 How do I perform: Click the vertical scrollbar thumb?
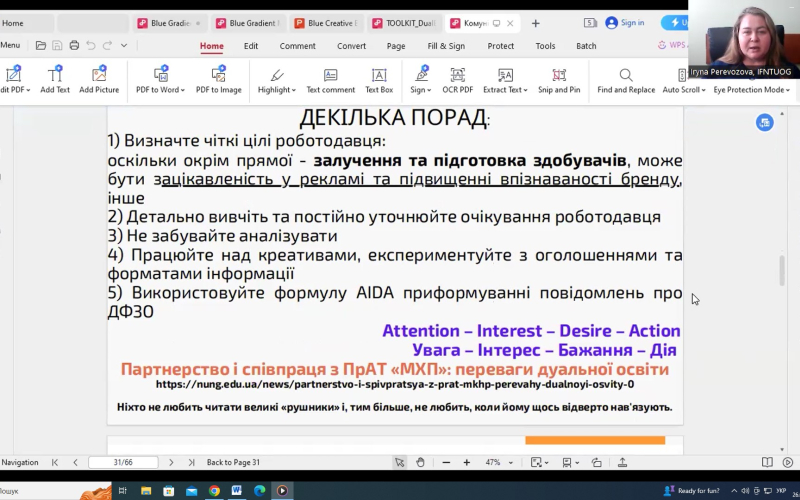(x=782, y=270)
